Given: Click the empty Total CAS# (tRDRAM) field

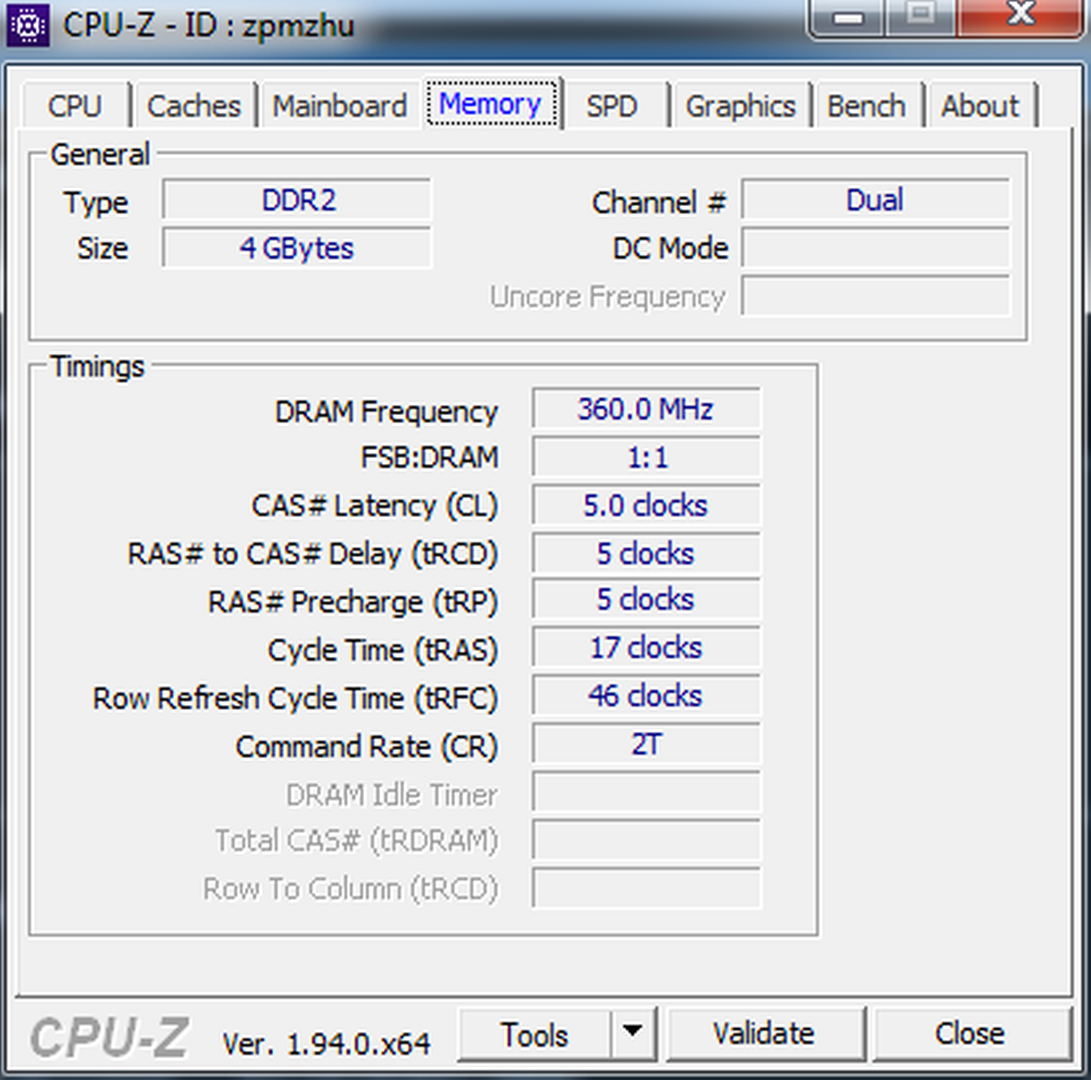Looking at the screenshot, I should tap(646, 840).
